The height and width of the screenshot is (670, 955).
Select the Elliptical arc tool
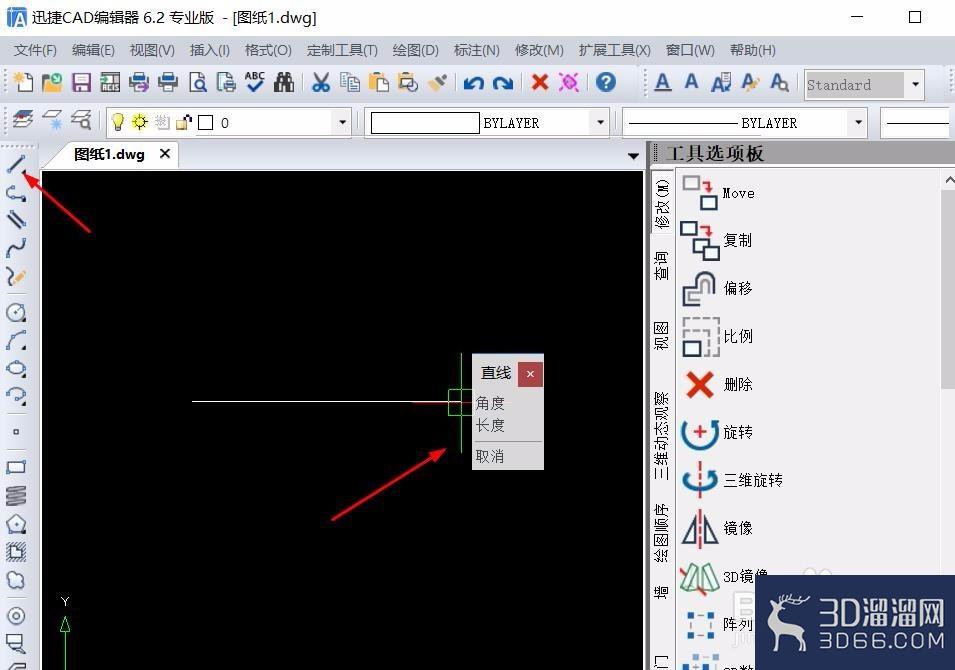(x=16, y=397)
